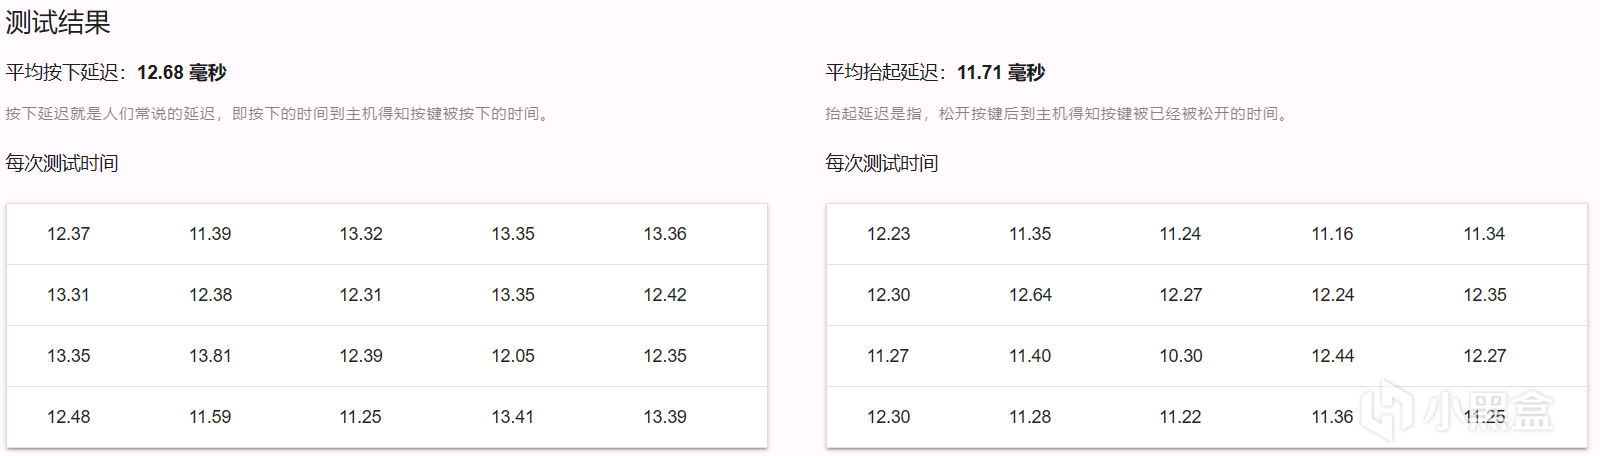
Task: Select the 11.71 毫秒 average release latency value
Action: 1001,73
